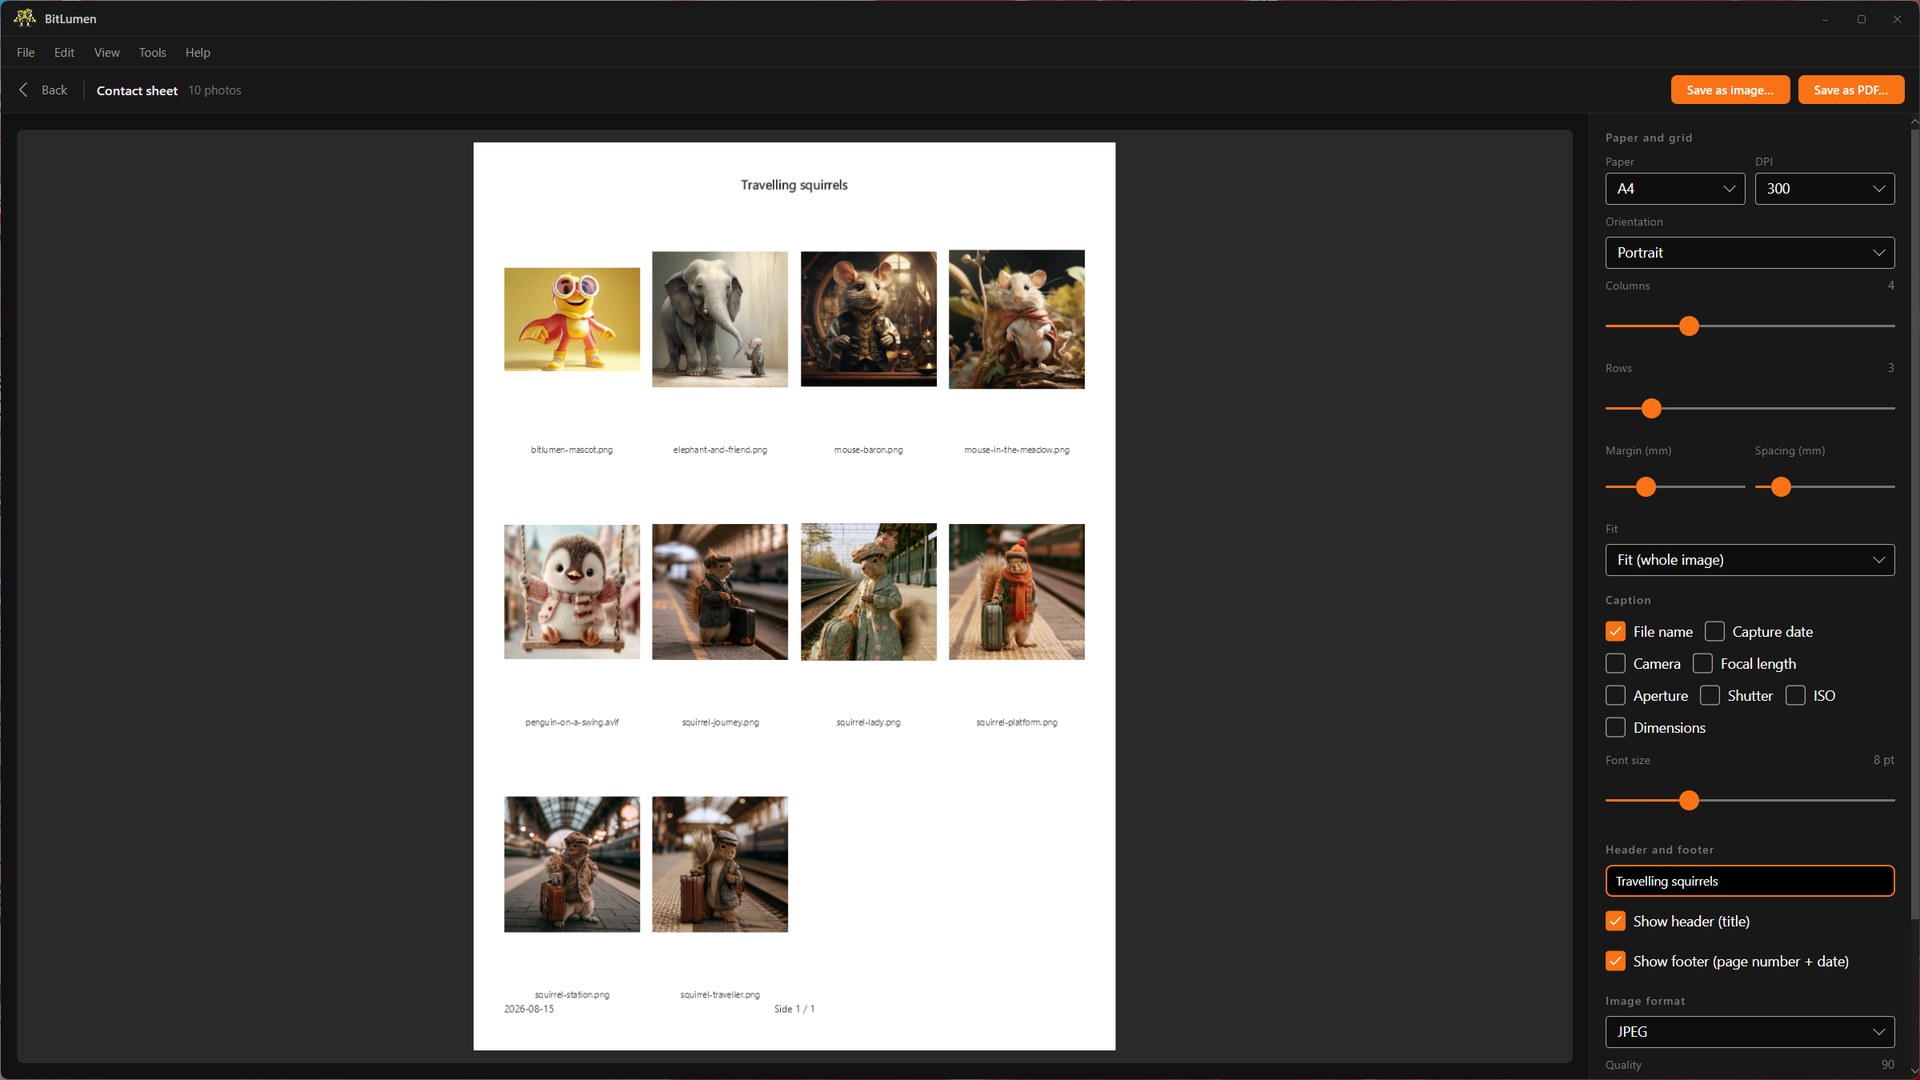Open the Tools menu

pos(153,52)
